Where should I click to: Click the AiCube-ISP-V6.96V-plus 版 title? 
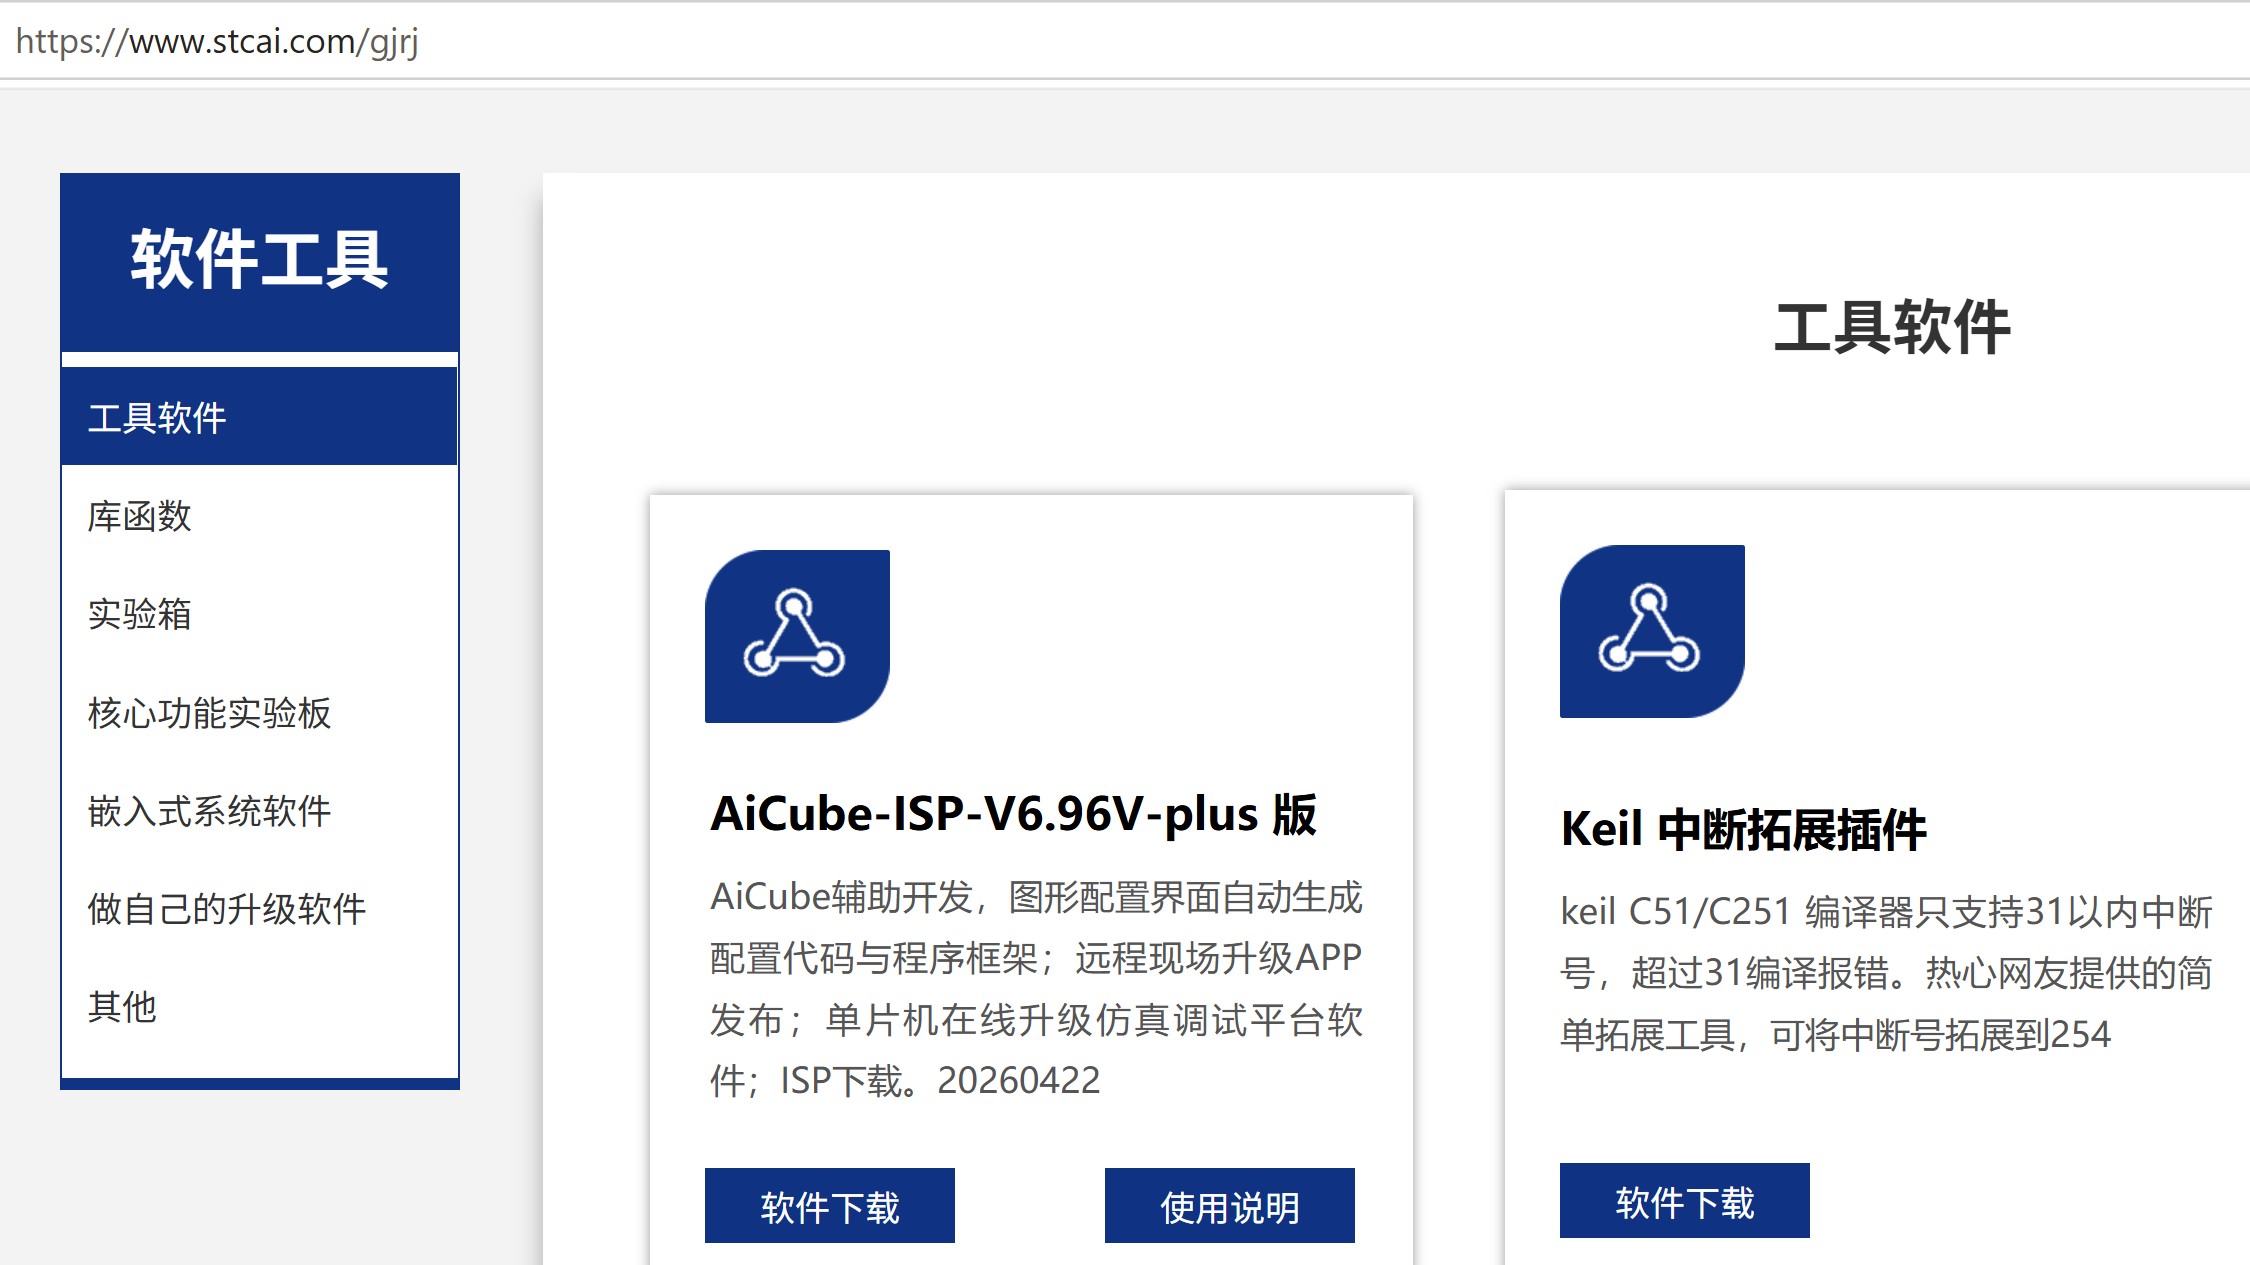1013,814
